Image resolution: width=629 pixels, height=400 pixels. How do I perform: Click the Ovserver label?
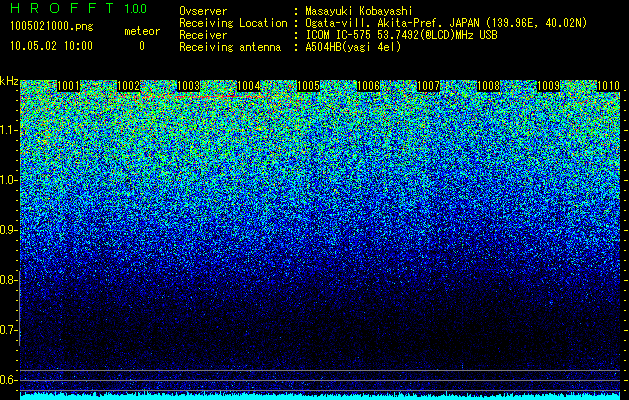pyautogui.click(x=203, y=11)
